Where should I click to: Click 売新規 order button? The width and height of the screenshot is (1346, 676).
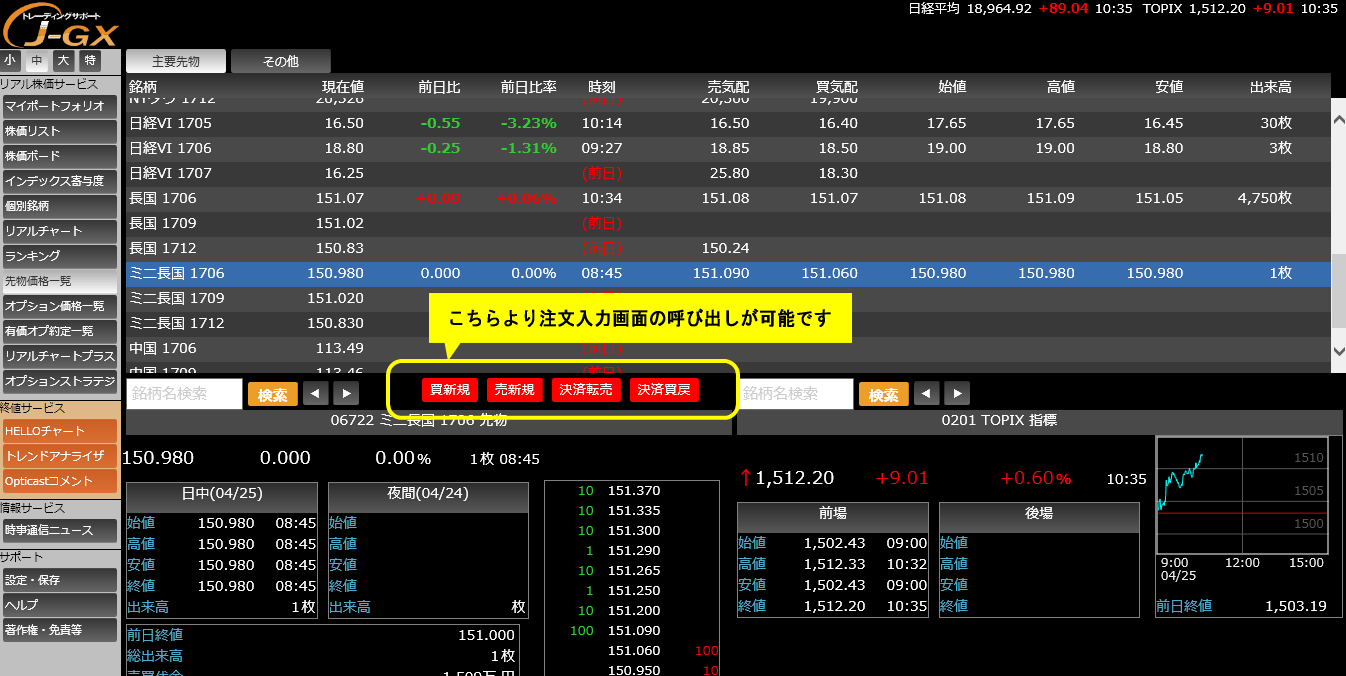(515, 390)
